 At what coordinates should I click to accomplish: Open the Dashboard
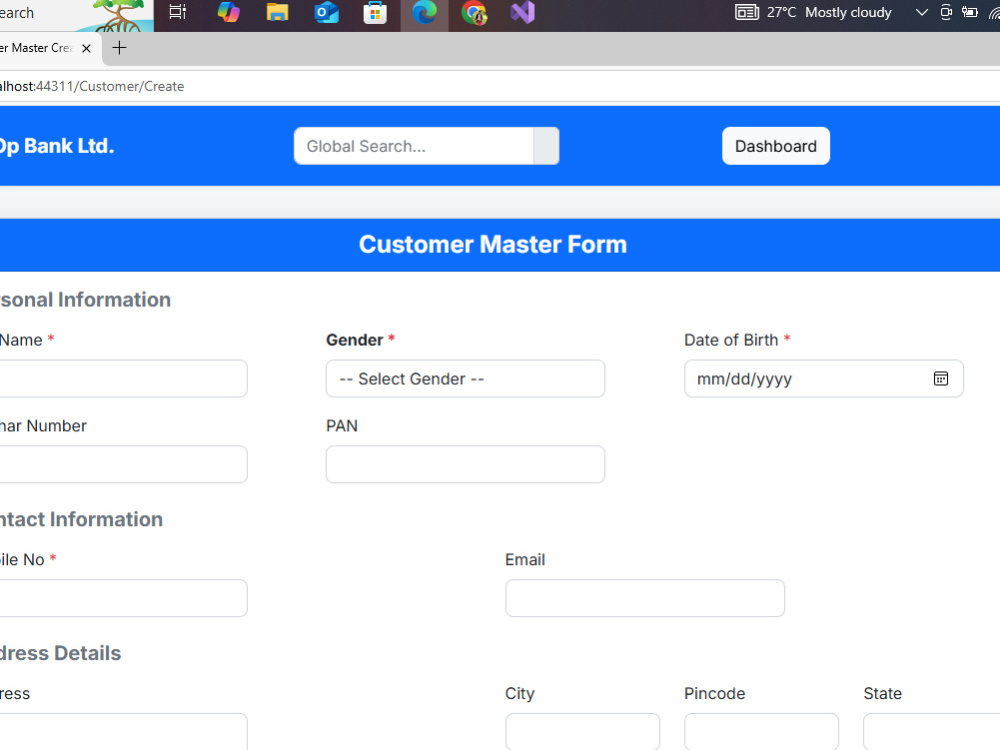pyautogui.click(x=776, y=146)
